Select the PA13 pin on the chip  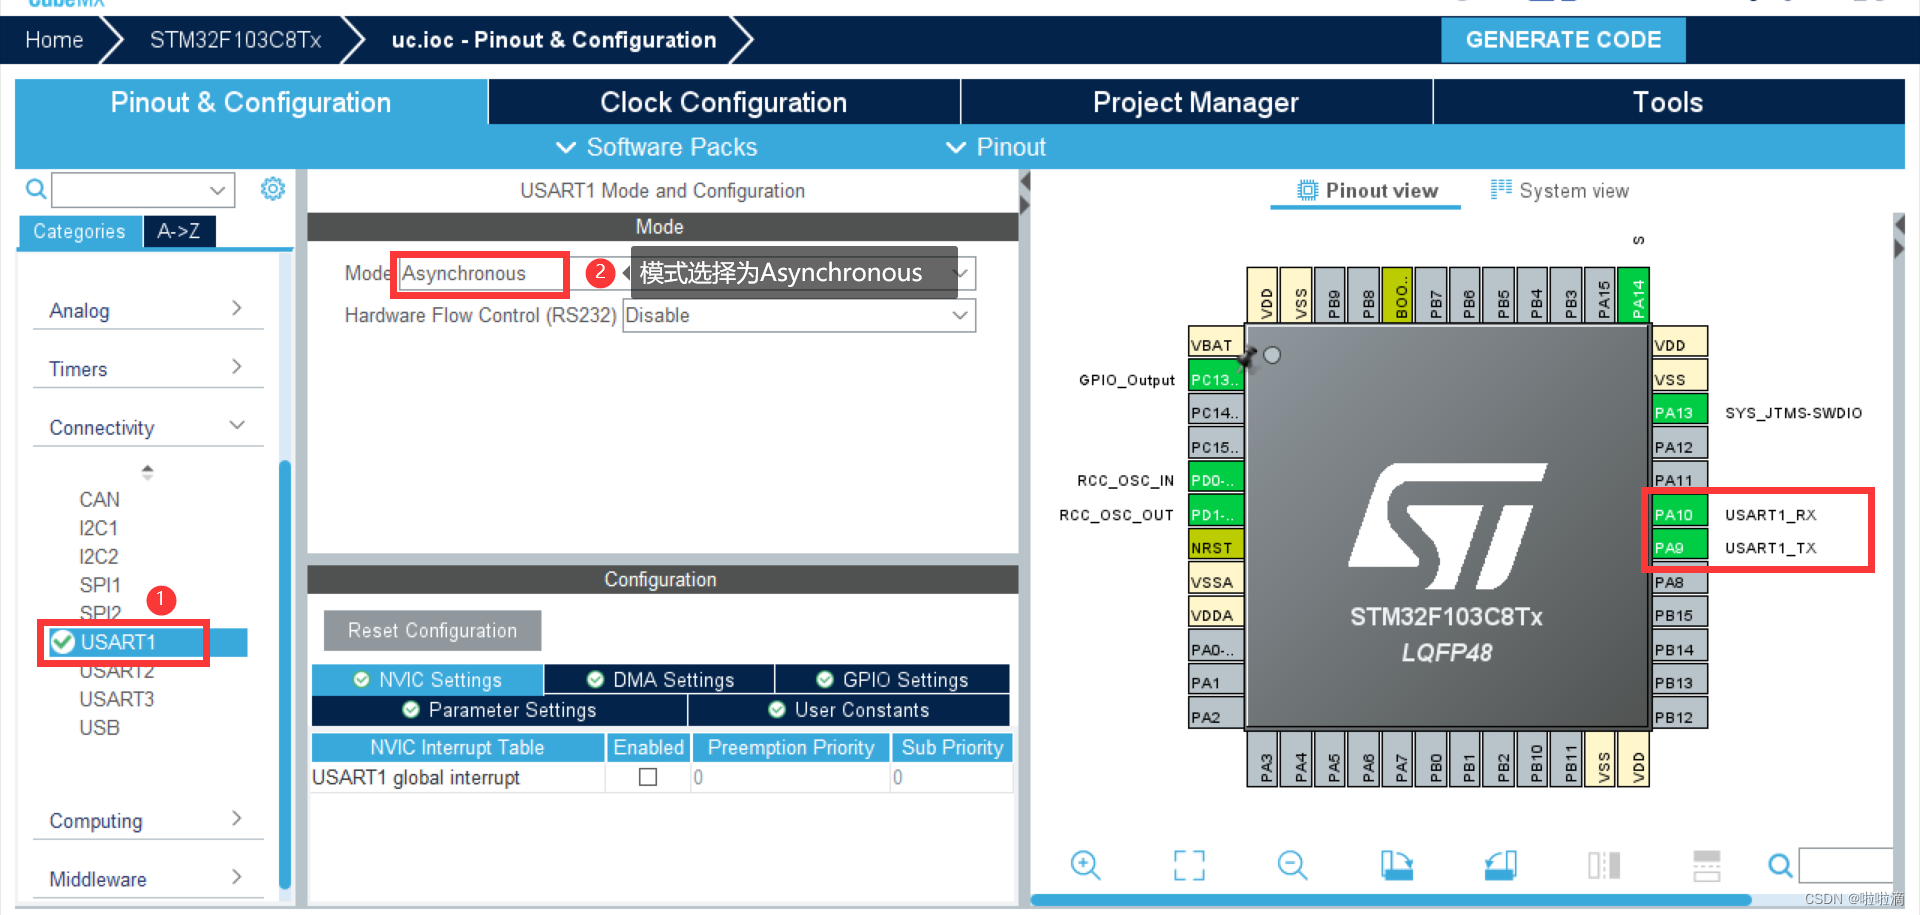coord(1679,412)
